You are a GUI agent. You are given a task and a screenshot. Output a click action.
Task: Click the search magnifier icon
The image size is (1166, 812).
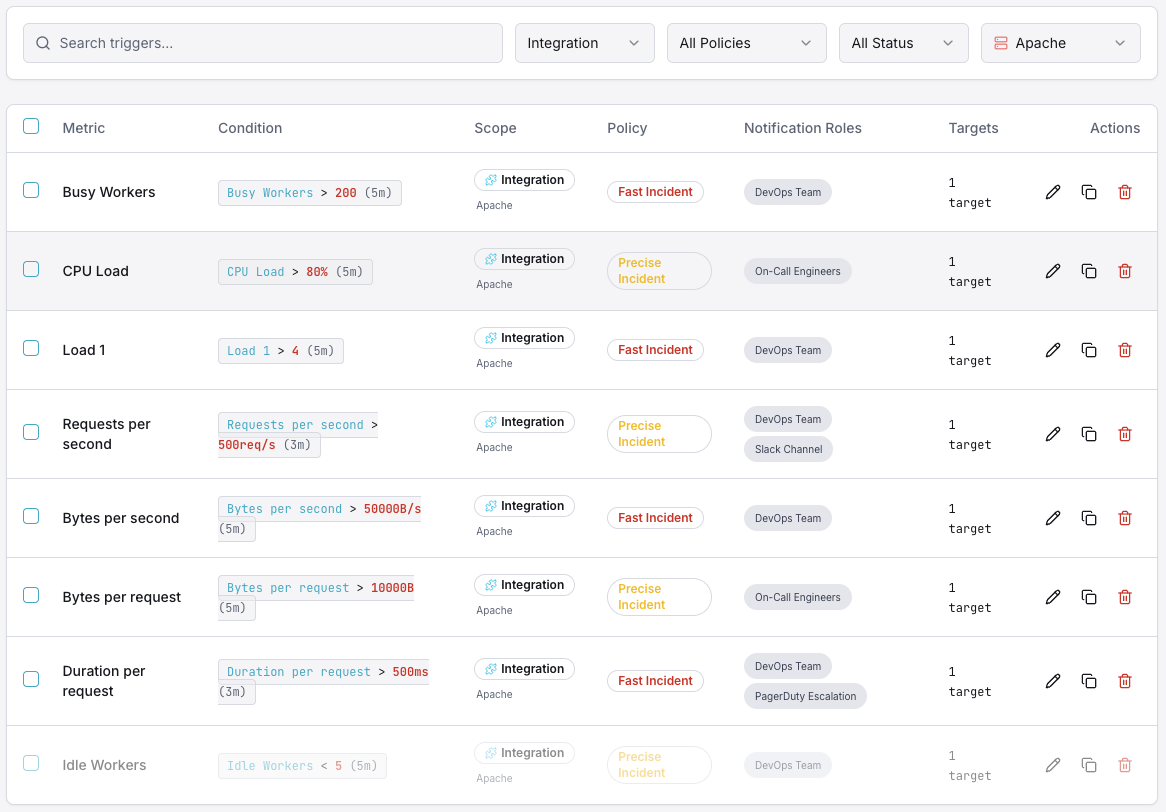pos(42,43)
